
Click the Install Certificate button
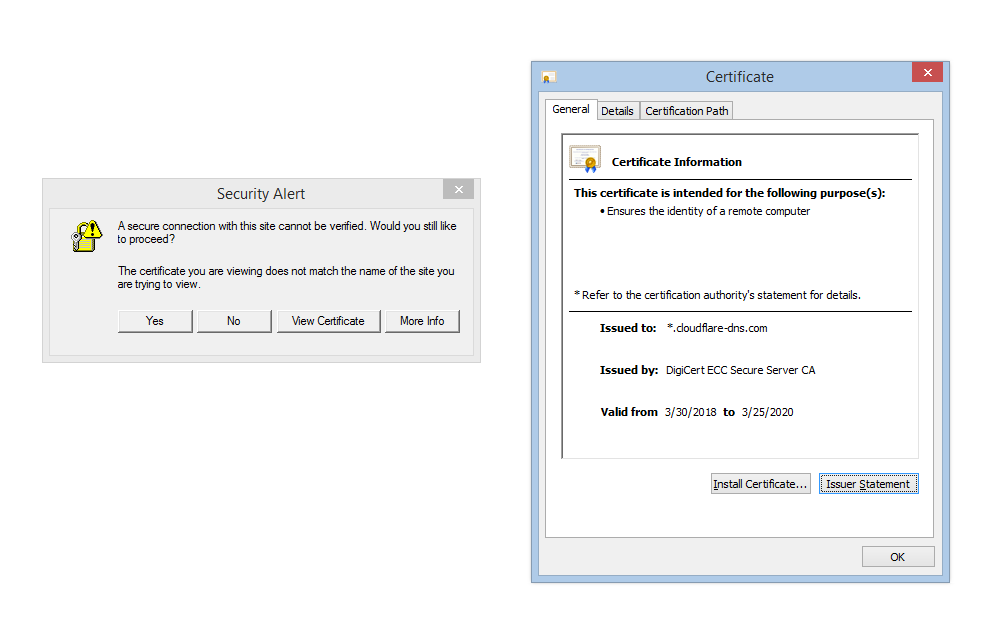pyautogui.click(x=761, y=484)
